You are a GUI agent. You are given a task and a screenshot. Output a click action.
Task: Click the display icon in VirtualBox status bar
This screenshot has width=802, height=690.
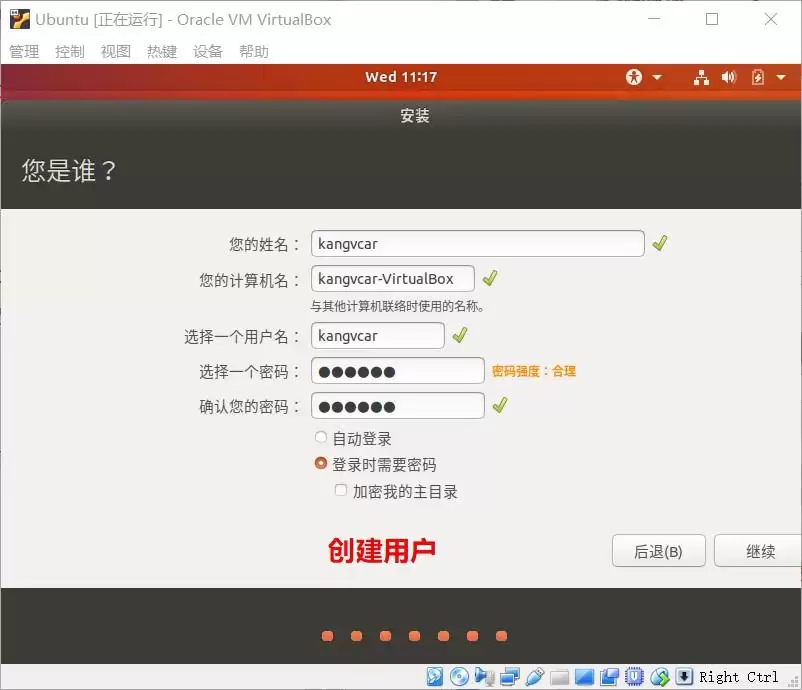(584, 676)
